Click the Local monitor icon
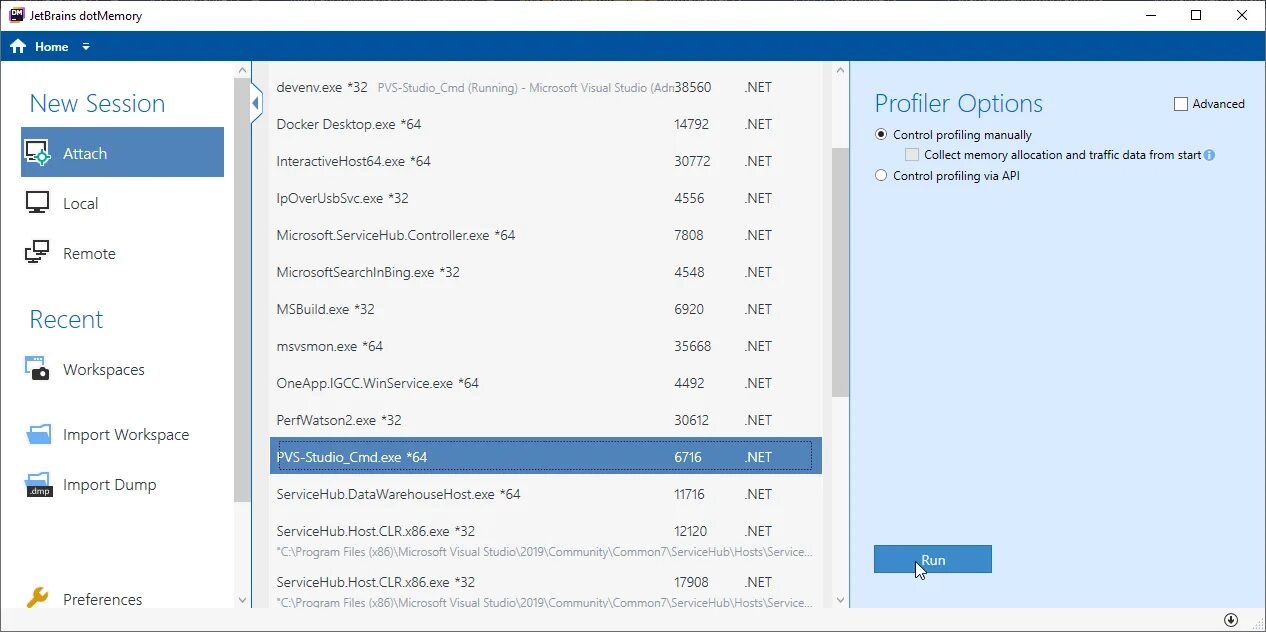 pos(37,203)
